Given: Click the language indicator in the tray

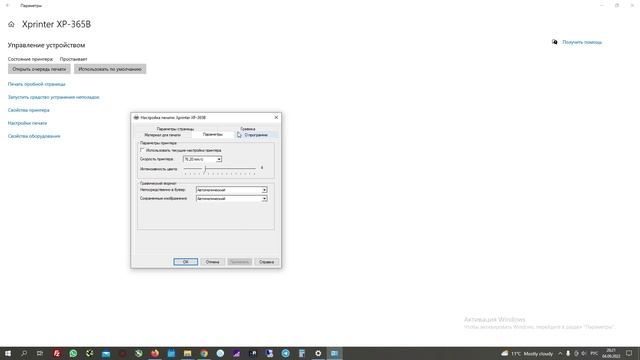Looking at the screenshot, I should point(594,353).
